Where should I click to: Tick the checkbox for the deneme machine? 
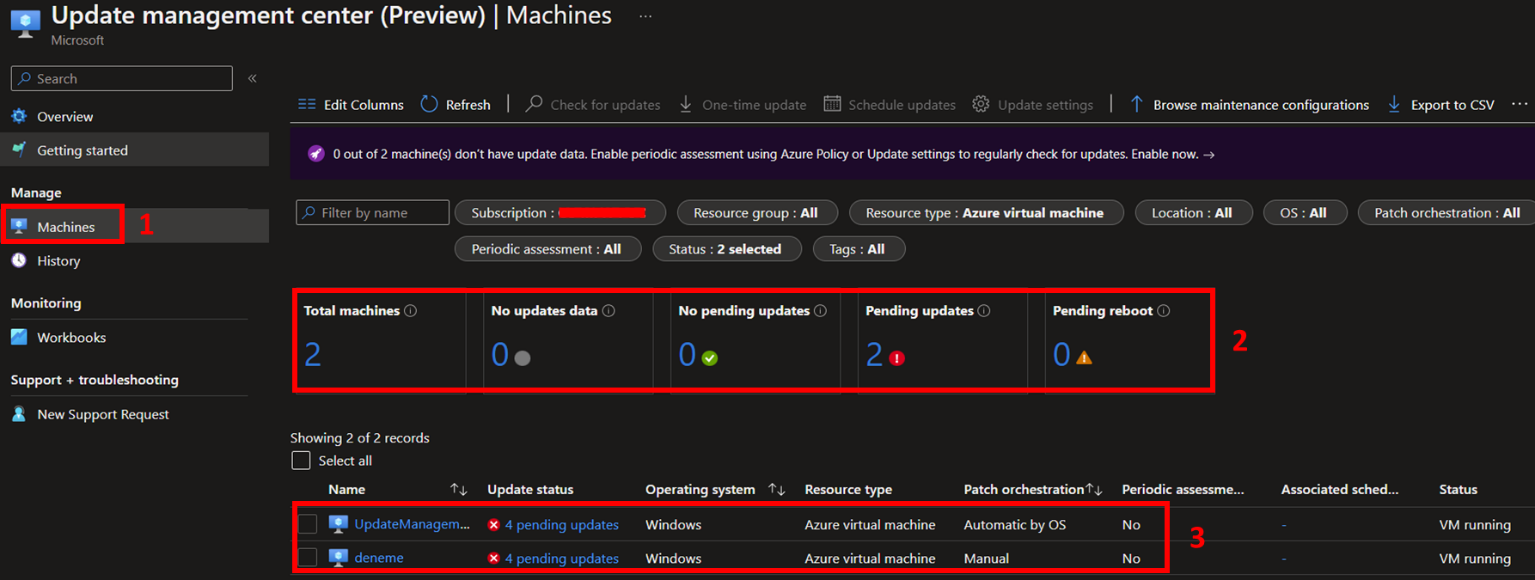[x=308, y=557]
